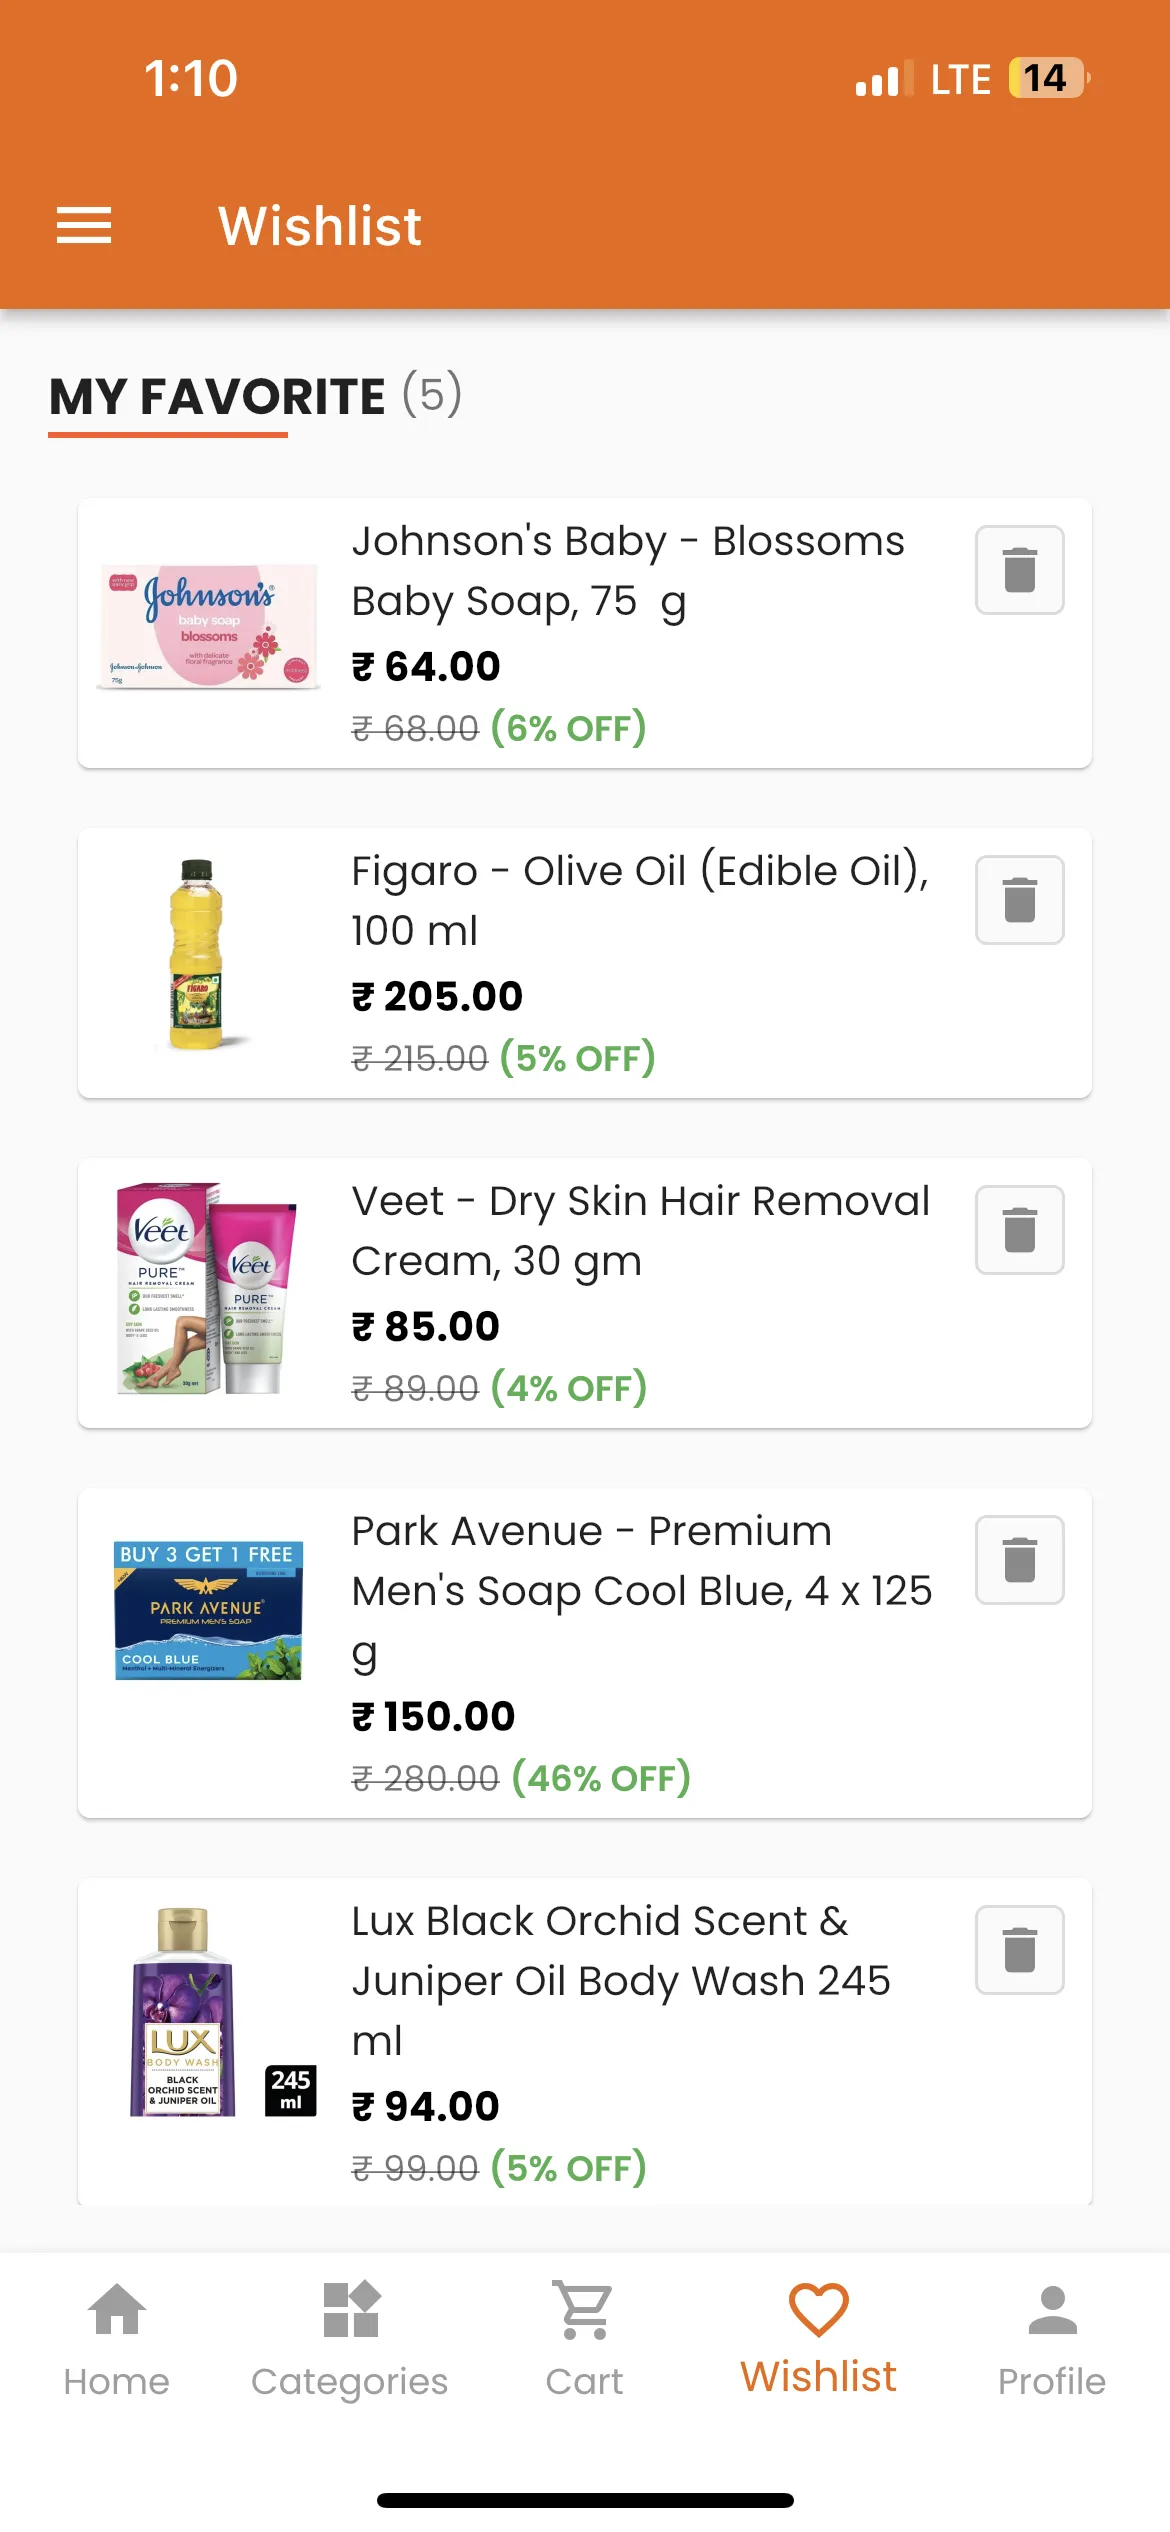Viewport: 1170px width, 2532px height.
Task: Open the Profile tab
Action: click(1052, 2340)
